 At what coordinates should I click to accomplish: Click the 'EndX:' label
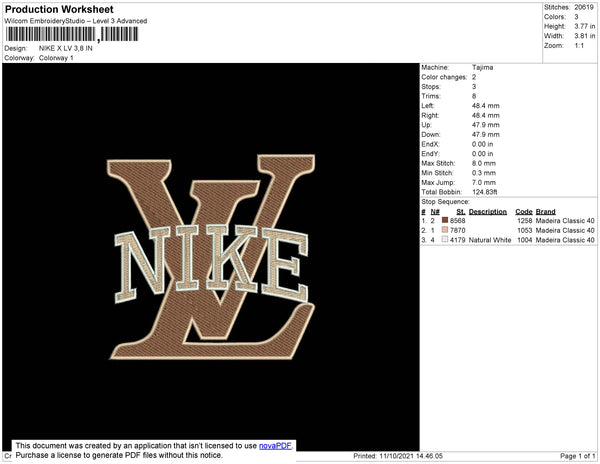pos(430,144)
